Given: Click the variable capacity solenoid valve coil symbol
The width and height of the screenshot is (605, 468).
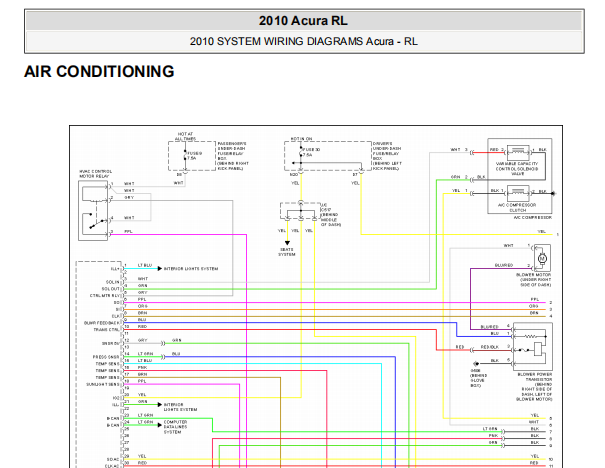Looking at the screenshot, I should 518,152.
